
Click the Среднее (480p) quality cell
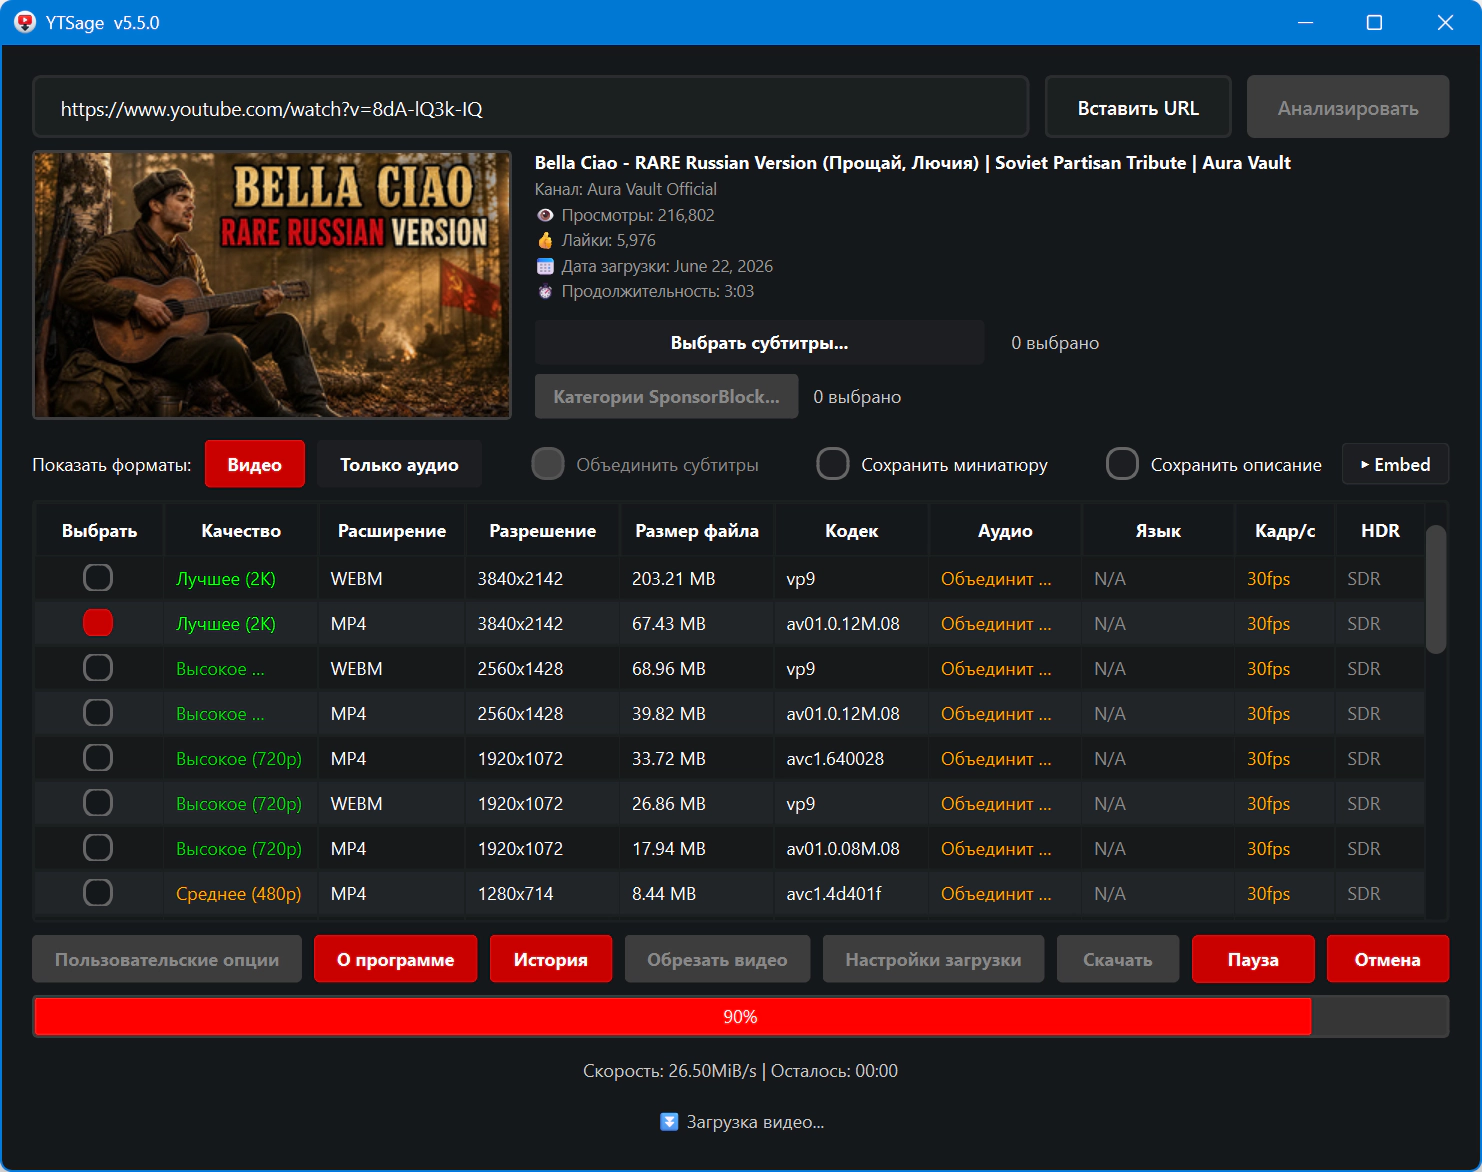[239, 894]
